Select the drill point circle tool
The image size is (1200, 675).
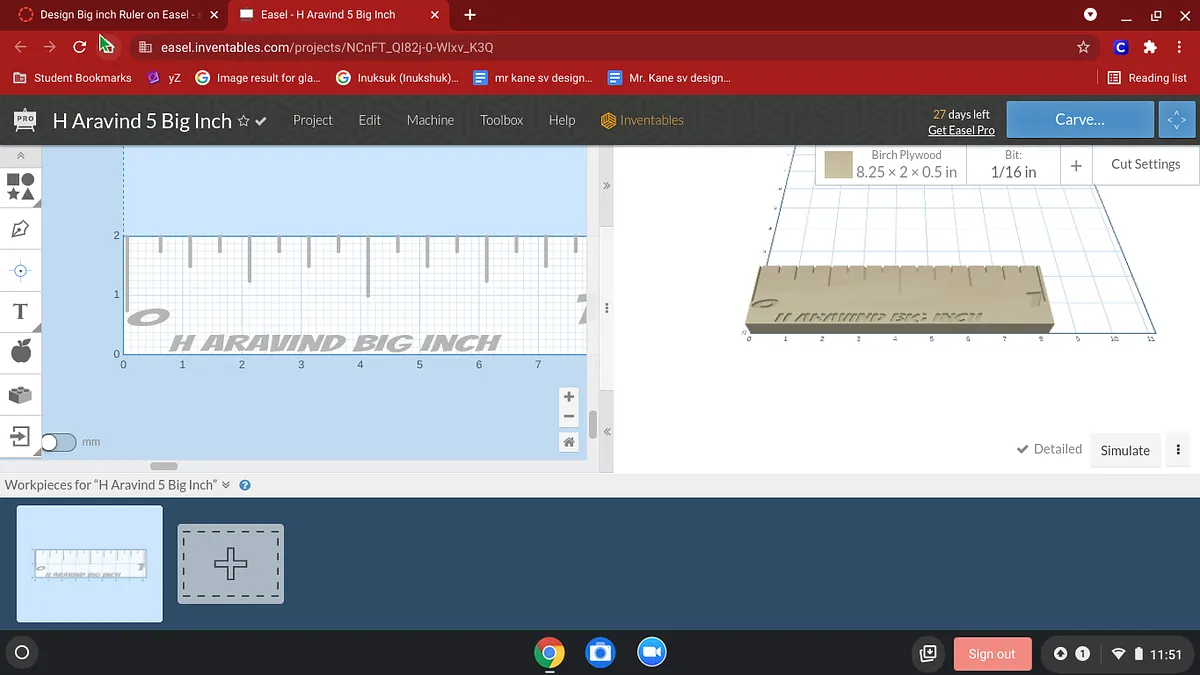(20, 270)
